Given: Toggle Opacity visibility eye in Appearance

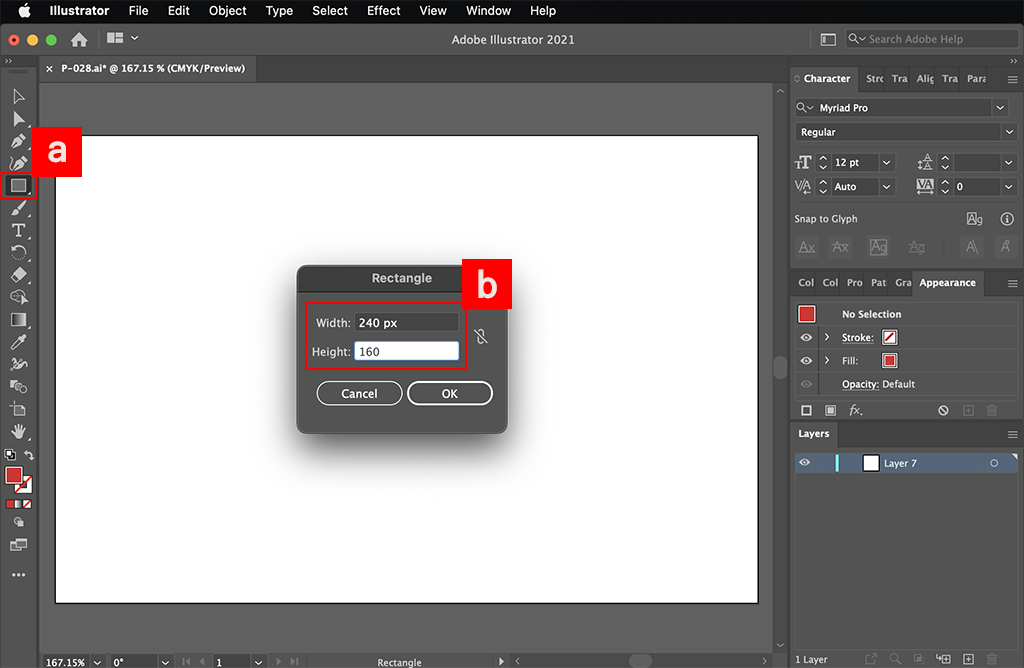Looking at the screenshot, I should point(806,384).
